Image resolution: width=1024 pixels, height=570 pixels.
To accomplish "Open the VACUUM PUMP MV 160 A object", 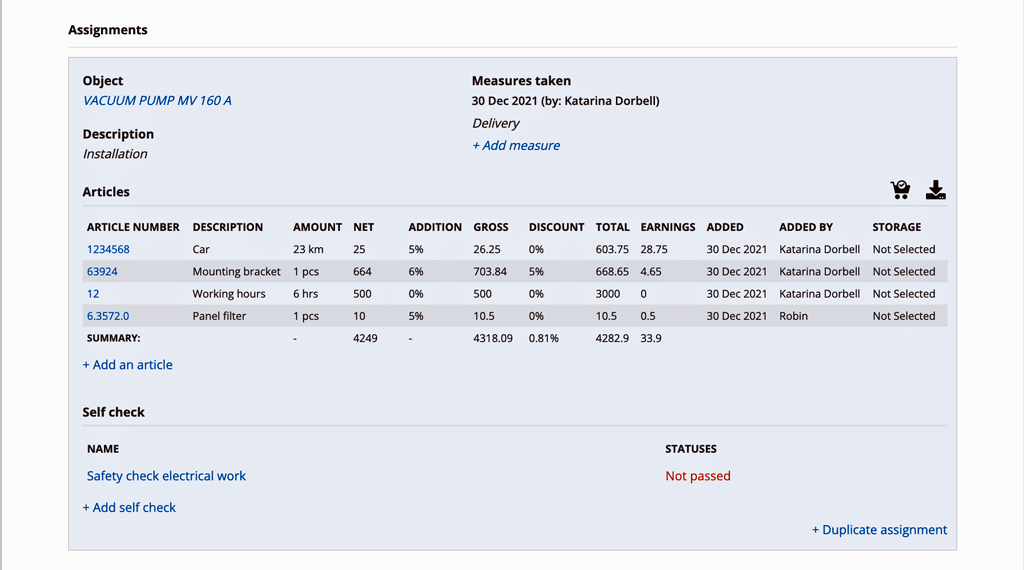I will 157,101.
